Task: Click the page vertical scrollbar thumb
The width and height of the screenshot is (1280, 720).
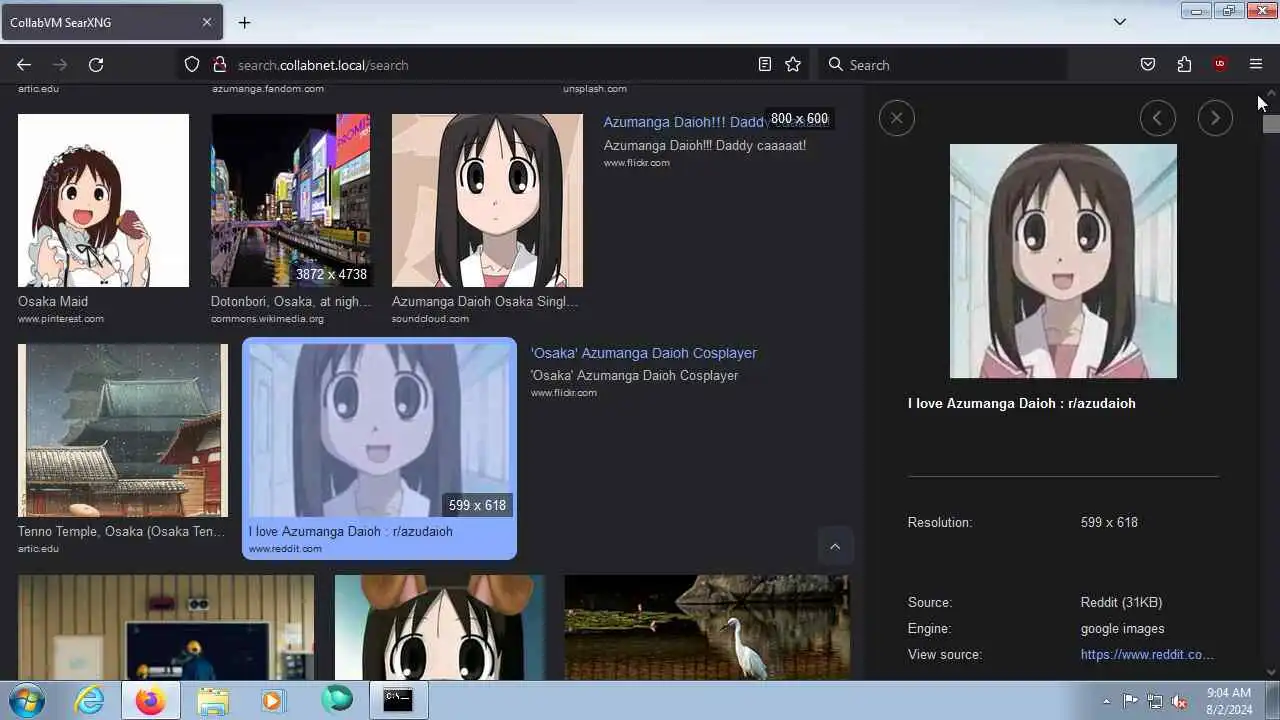Action: pyautogui.click(x=1271, y=124)
